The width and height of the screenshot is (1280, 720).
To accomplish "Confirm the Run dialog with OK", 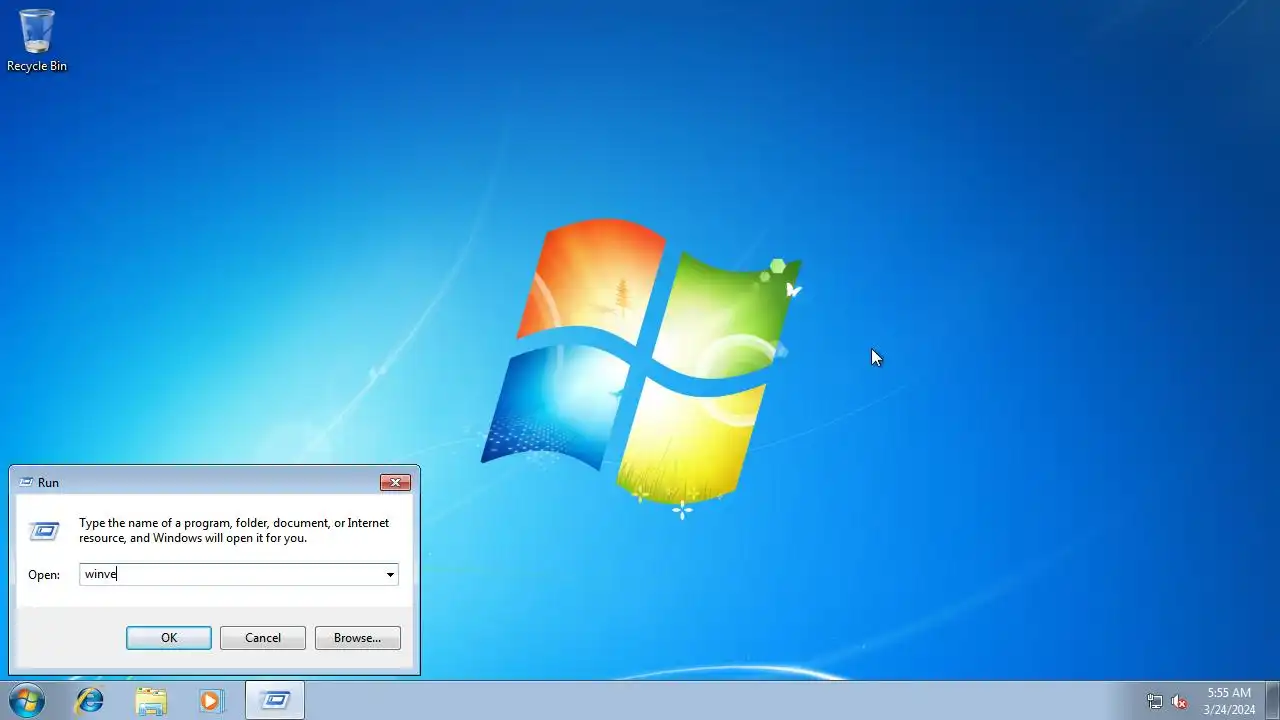I will pos(169,638).
